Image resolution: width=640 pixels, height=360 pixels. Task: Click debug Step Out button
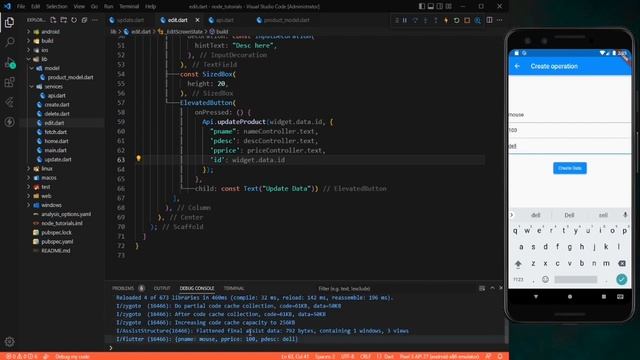pos(436,20)
